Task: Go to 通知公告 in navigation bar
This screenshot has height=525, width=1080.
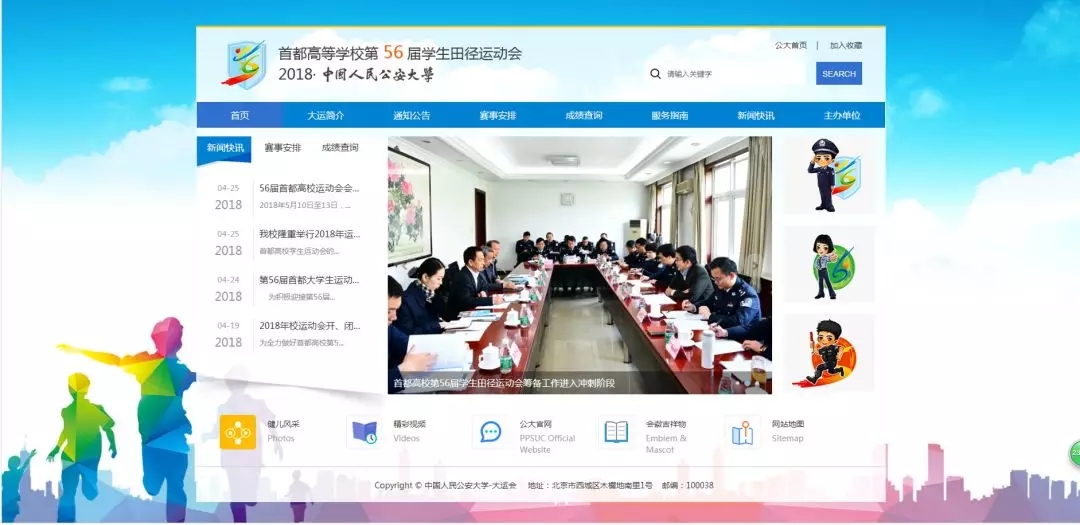Action: (x=411, y=116)
